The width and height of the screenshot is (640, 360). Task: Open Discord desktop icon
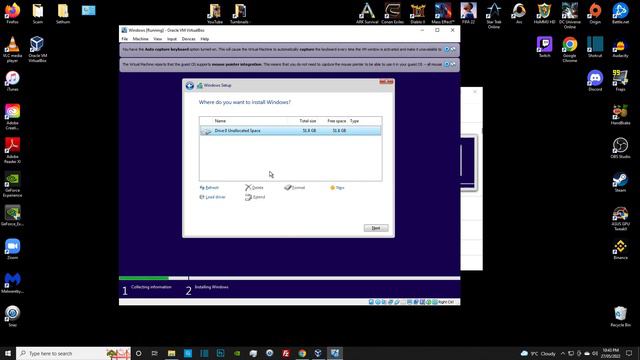(595, 80)
